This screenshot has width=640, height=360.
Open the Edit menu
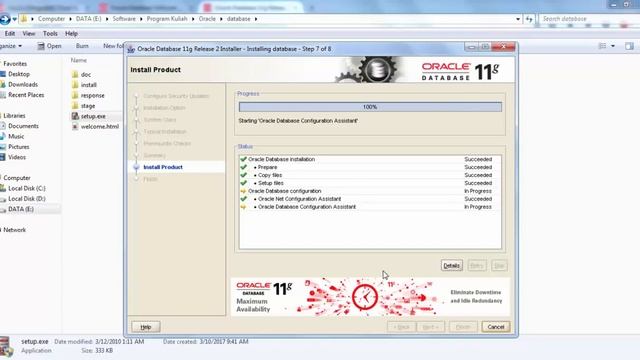(10, 33)
